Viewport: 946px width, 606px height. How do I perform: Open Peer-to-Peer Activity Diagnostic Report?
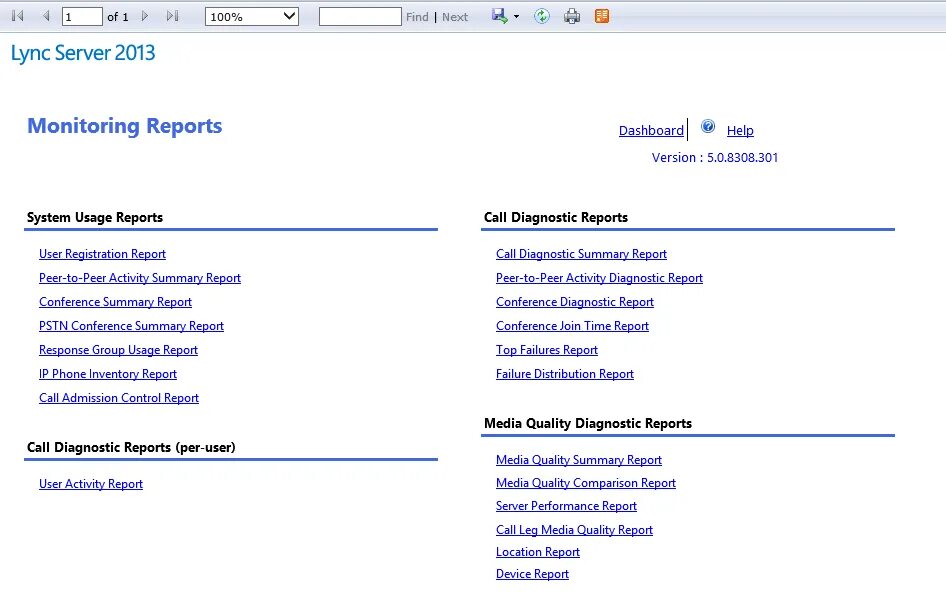[599, 278]
